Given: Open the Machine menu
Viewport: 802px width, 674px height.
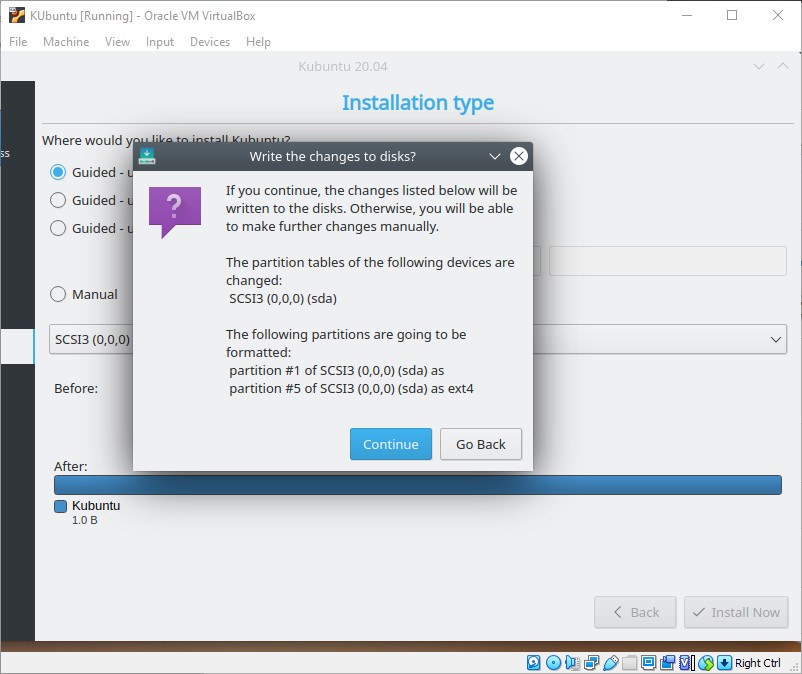Looking at the screenshot, I should pyautogui.click(x=66, y=42).
